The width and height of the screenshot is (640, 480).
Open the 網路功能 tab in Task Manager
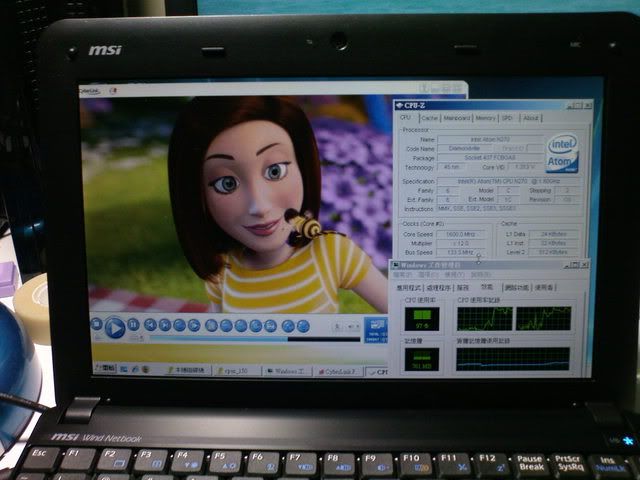[516, 288]
